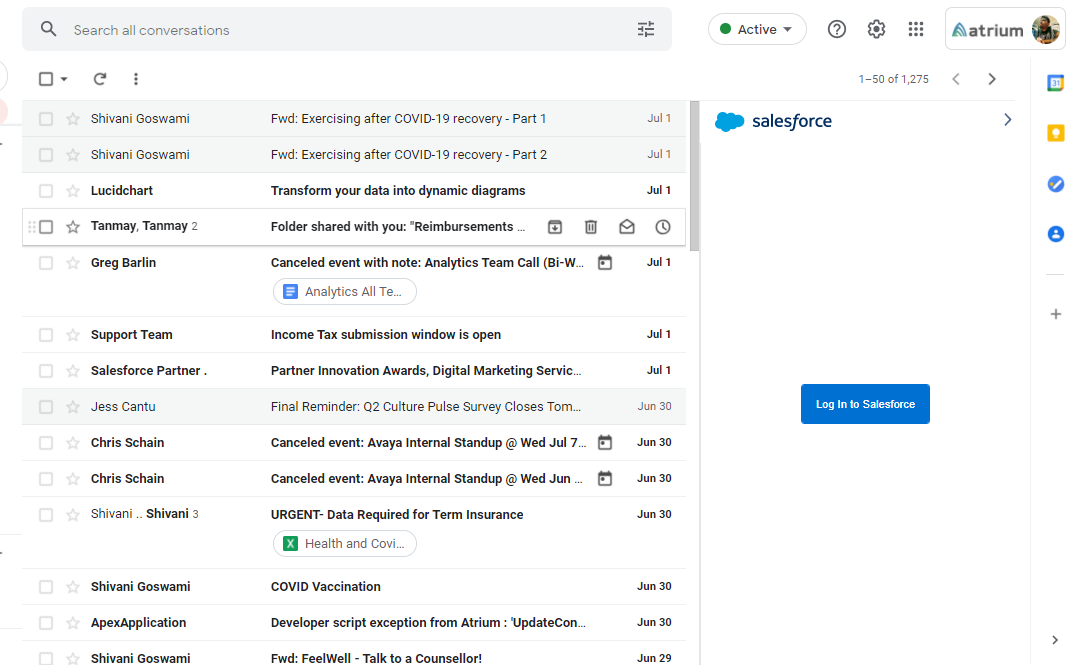The height and width of the screenshot is (665, 1080).
Task: Expand the select-all checkbox dropdown arrow
Action: coord(64,79)
